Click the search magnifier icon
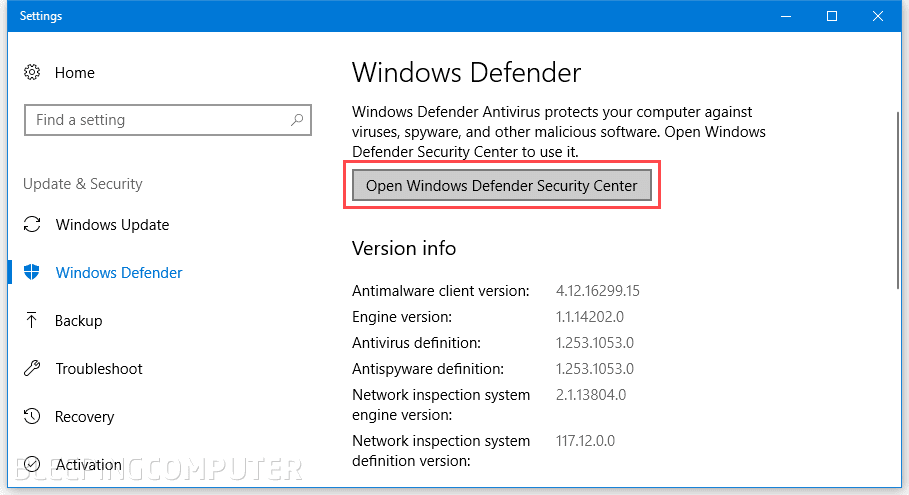 [297, 120]
